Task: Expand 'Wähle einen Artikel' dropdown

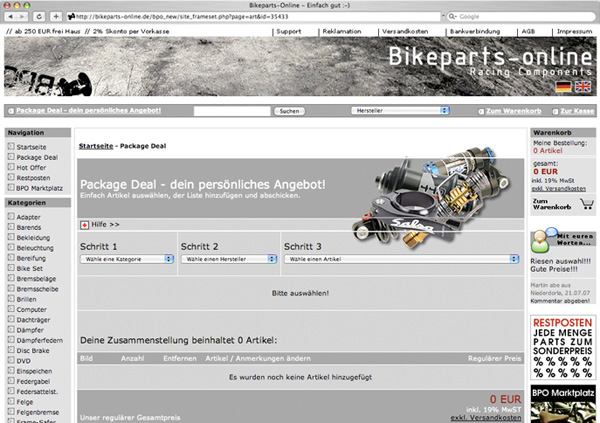Action: pos(401,259)
